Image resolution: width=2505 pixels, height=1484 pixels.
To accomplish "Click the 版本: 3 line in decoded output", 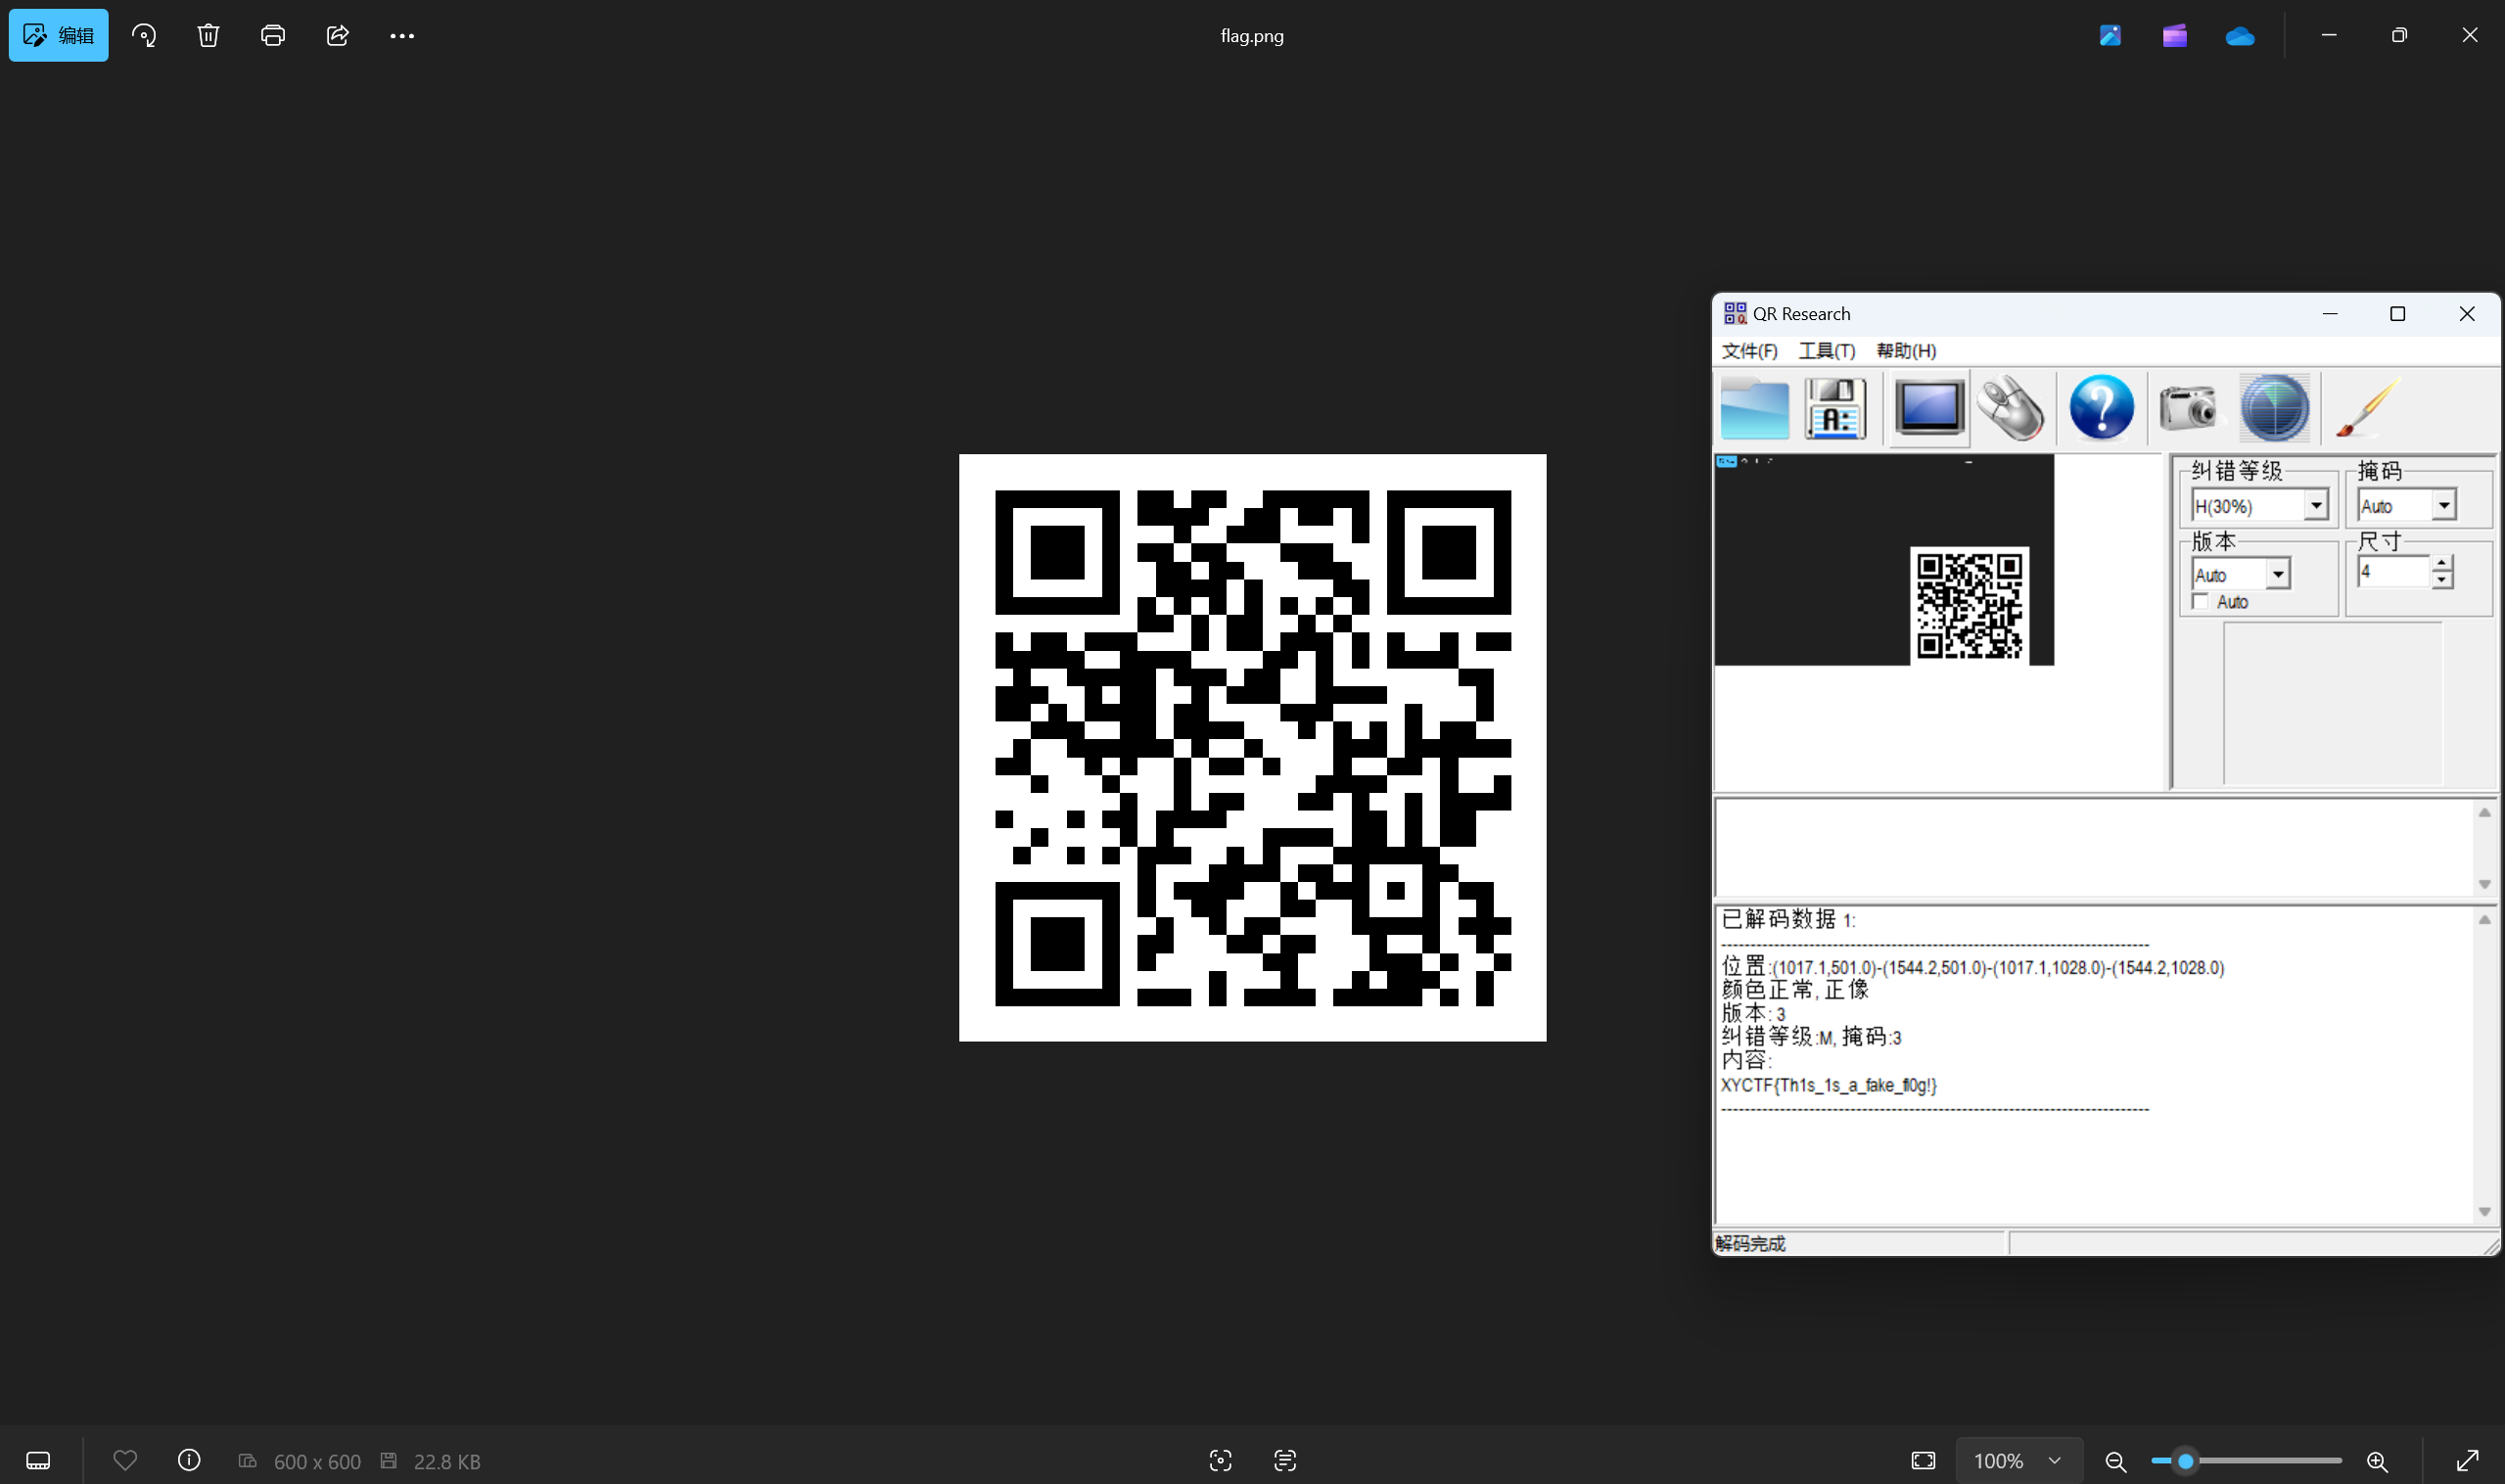I will tap(1753, 1014).
